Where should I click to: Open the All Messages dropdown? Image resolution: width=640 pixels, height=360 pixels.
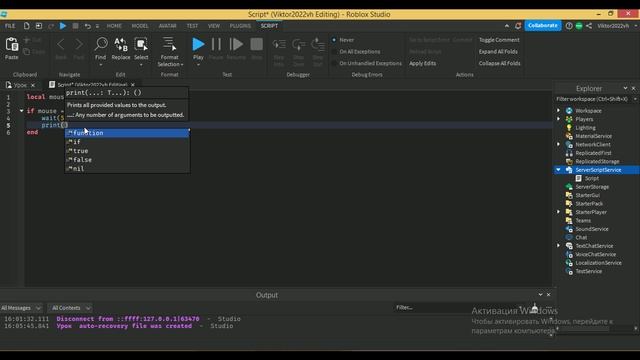click(x=20, y=308)
